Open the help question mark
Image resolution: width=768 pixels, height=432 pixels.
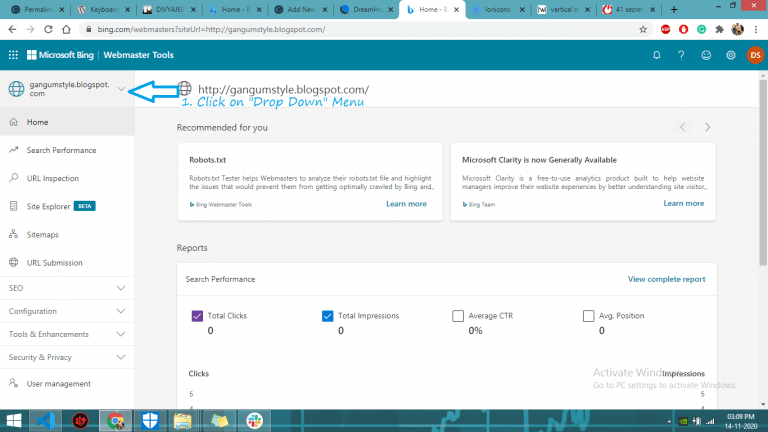681,55
